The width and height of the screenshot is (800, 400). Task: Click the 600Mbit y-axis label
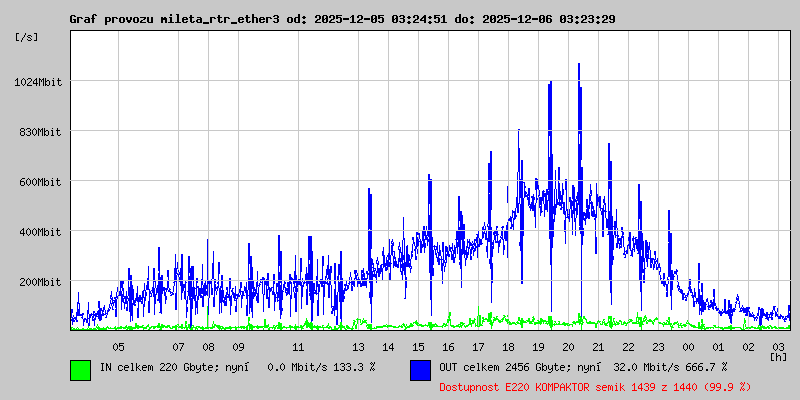pyautogui.click(x=41, y=182)
